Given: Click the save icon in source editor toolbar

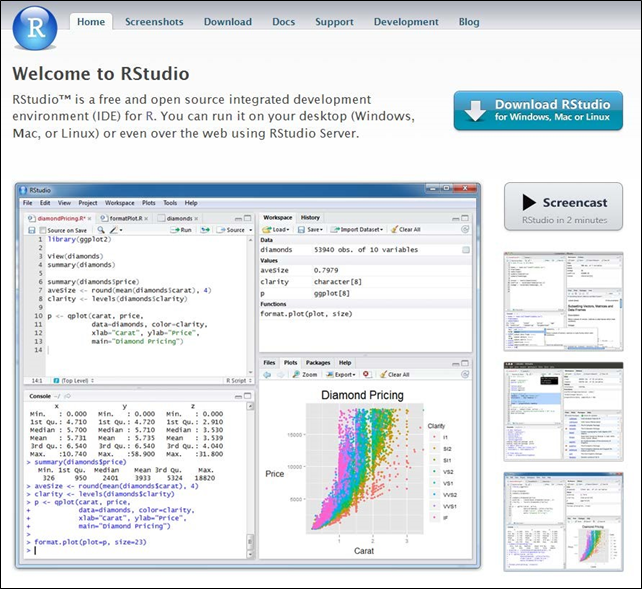Looking at the screenshot, I should coord(32,230).
